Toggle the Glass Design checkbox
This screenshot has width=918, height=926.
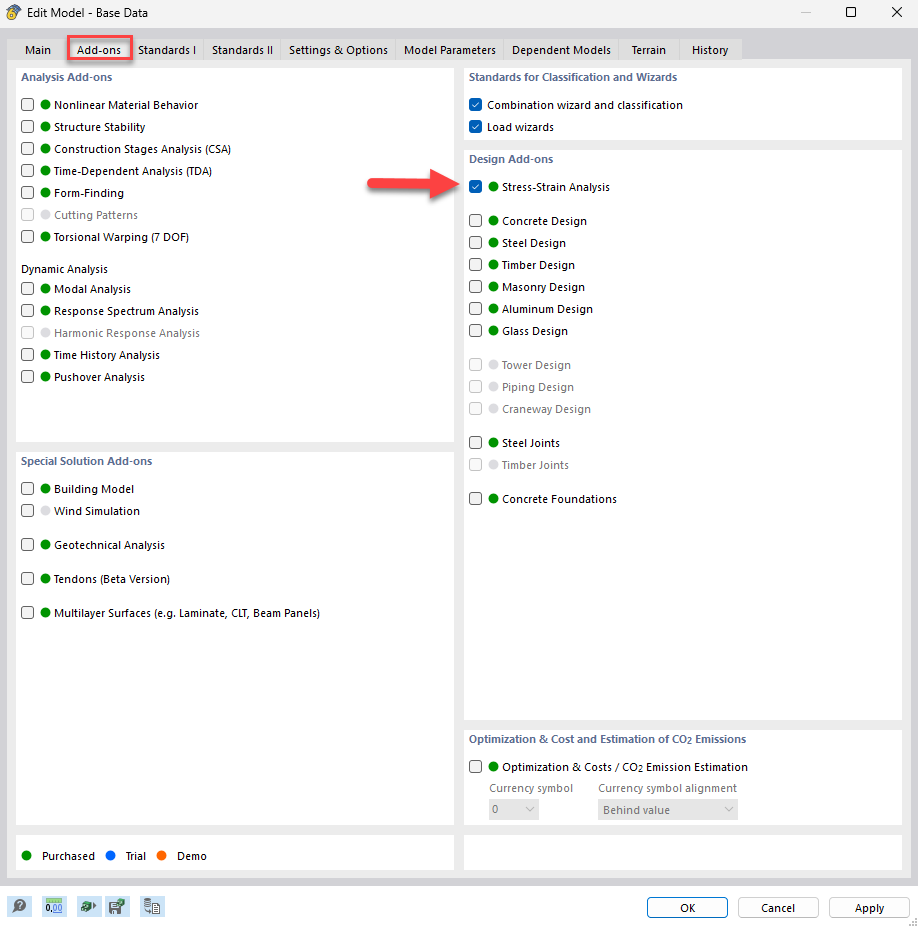tap(476, 331)
